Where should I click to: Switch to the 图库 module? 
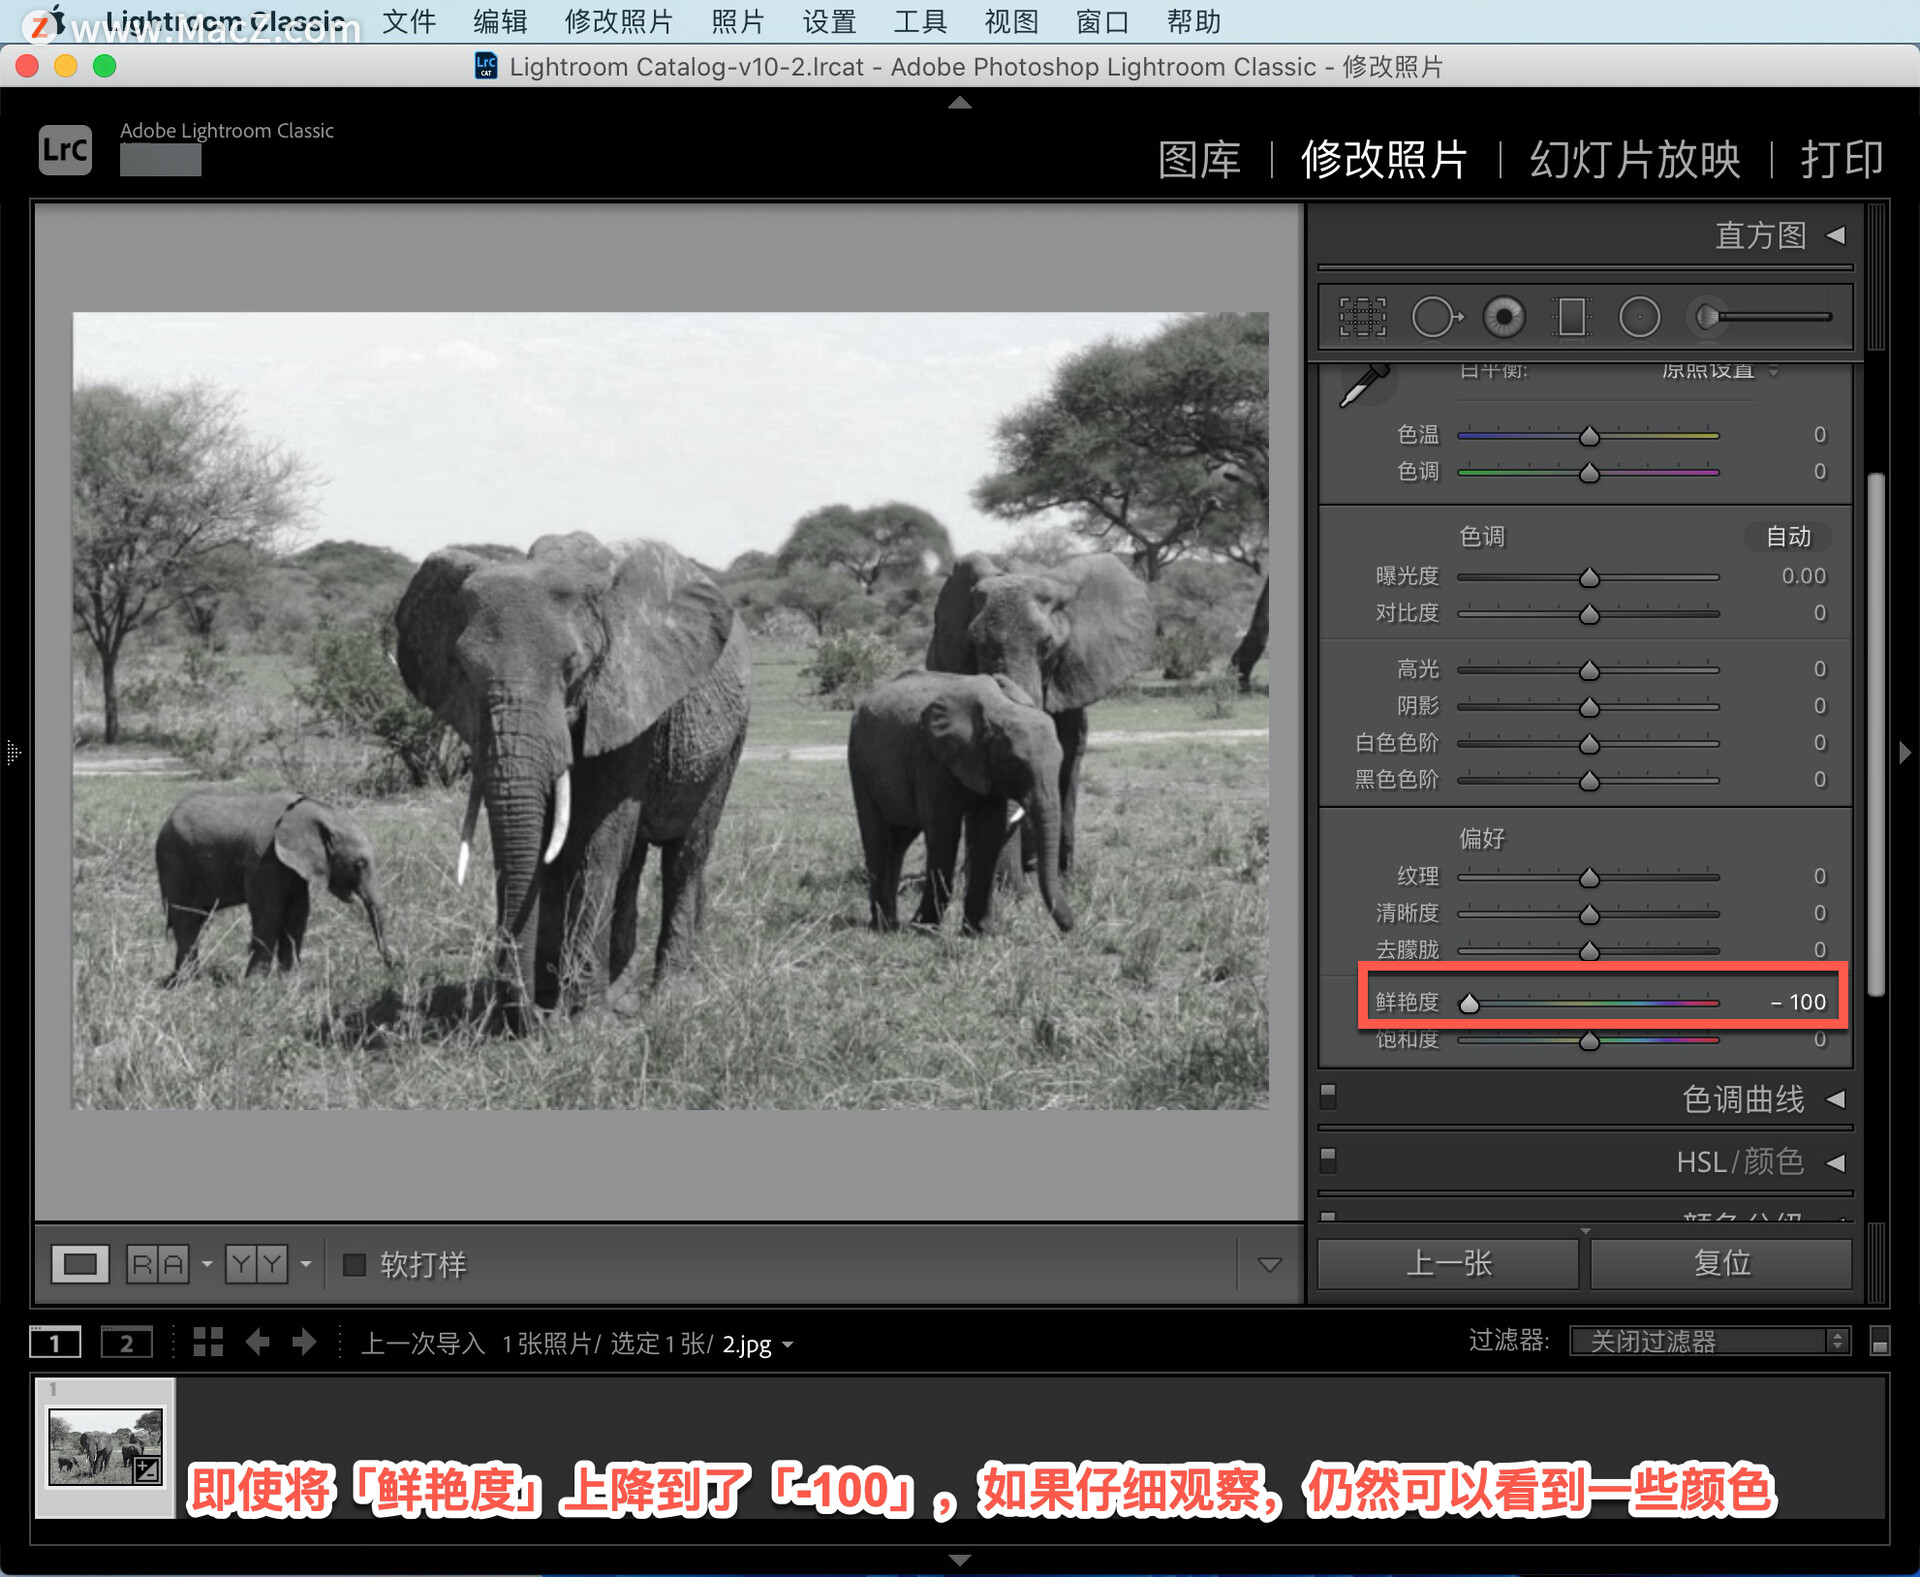click(x=1199, y=160)
